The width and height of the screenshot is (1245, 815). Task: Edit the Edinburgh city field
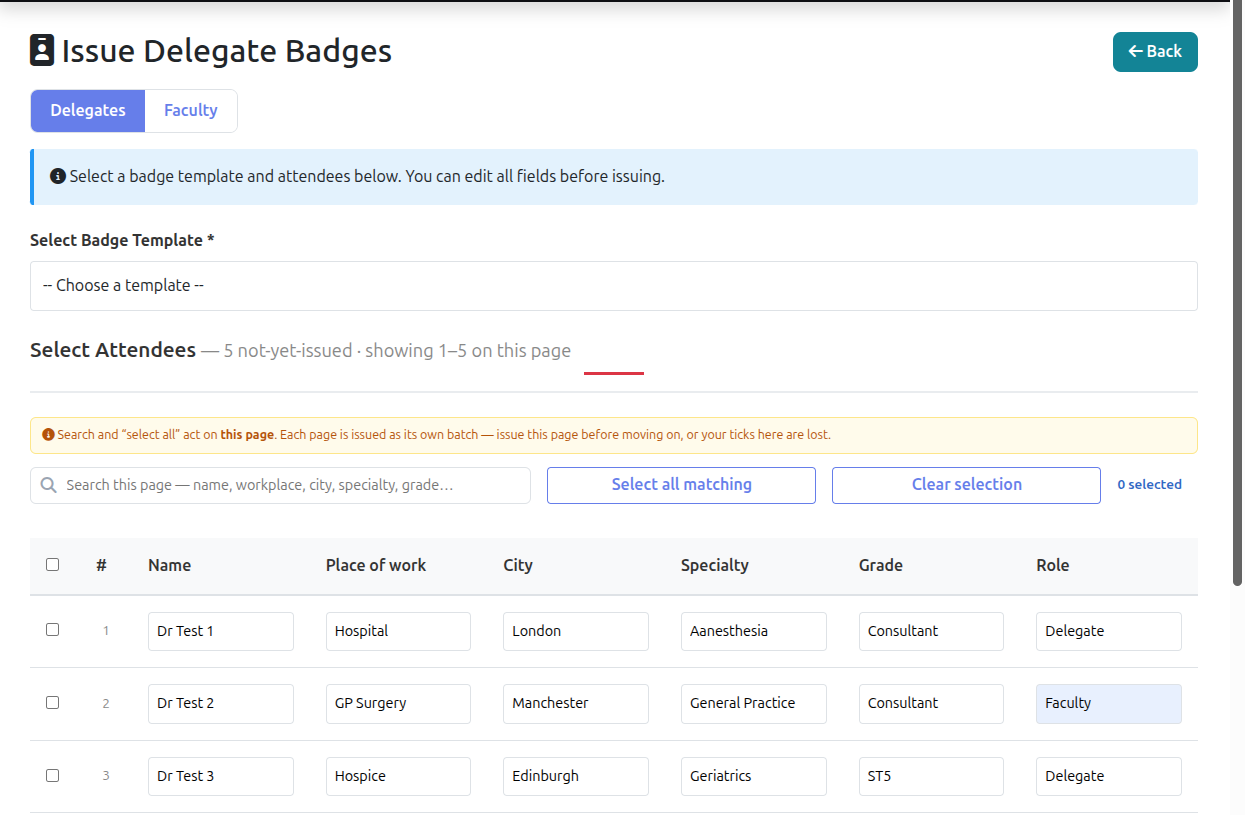coord(576,777)
